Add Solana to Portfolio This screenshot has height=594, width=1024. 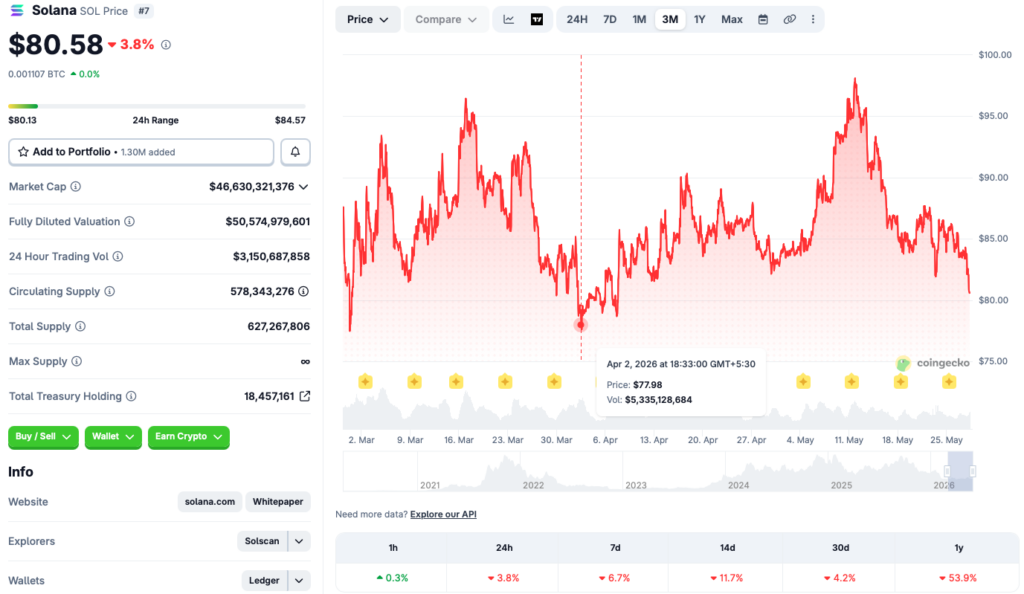click(141, 152)
